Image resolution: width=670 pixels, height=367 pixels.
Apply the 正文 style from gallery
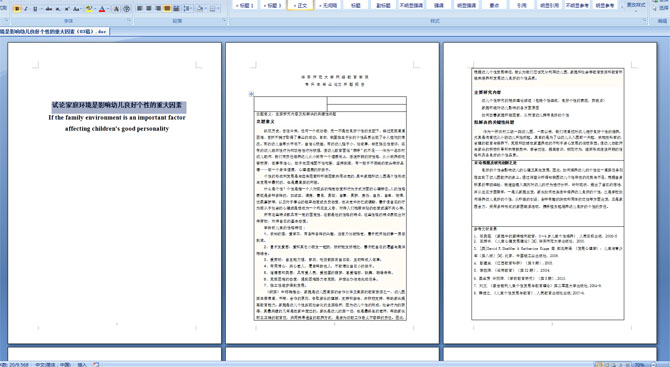(x=301, y=5)
